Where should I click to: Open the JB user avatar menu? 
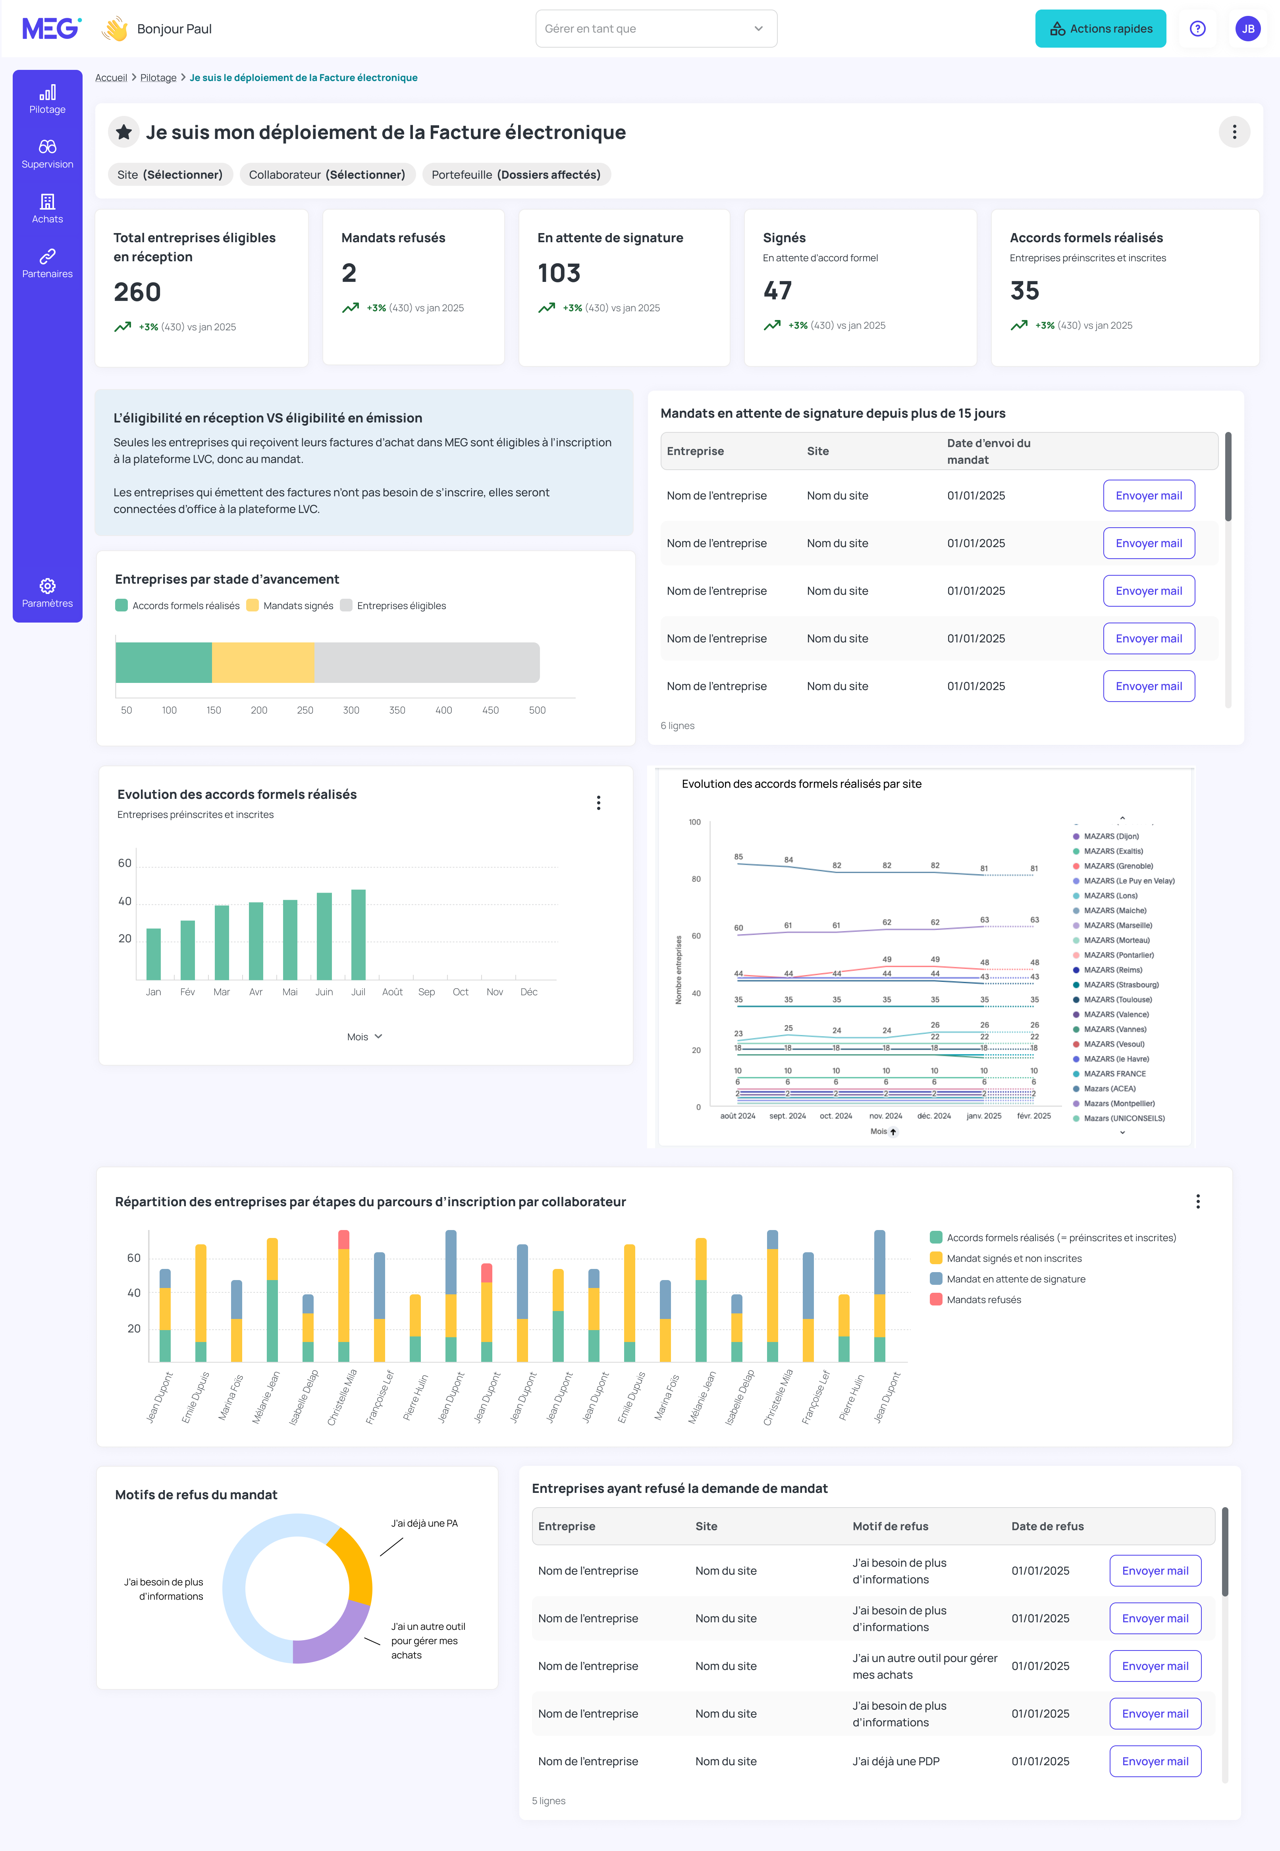(x=1247, y=29)
